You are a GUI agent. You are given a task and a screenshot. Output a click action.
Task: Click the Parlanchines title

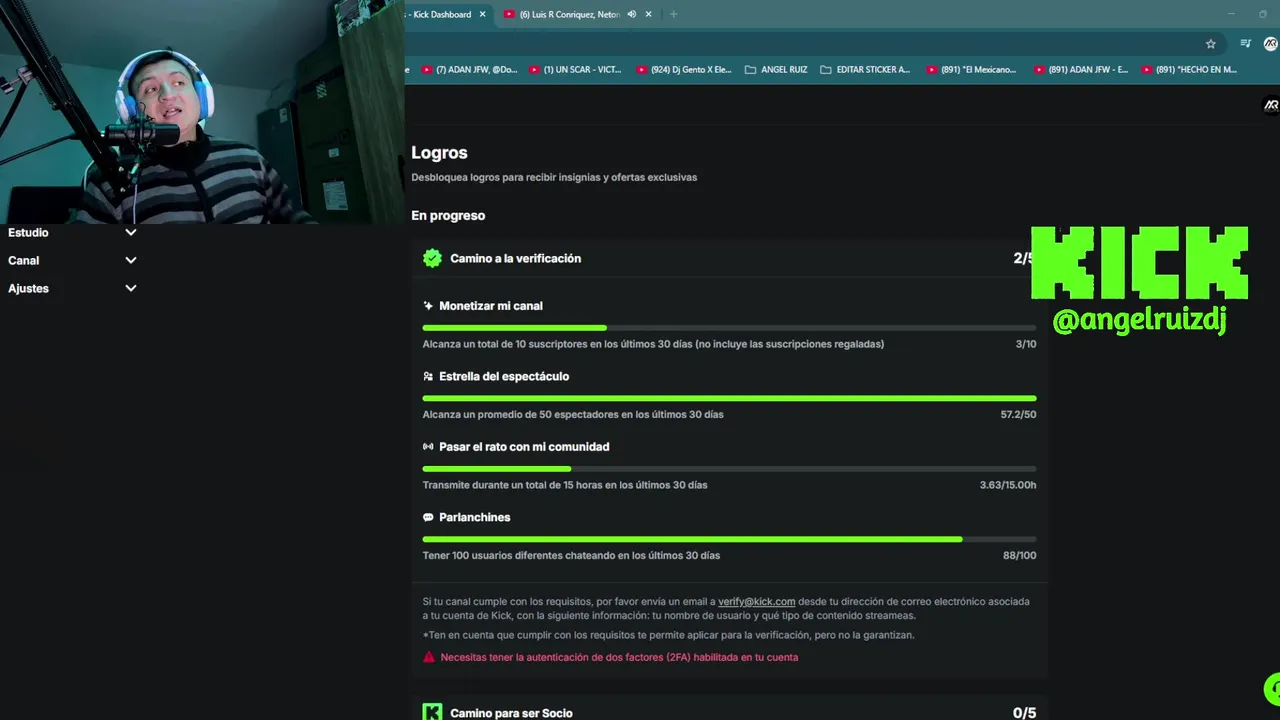475,517
